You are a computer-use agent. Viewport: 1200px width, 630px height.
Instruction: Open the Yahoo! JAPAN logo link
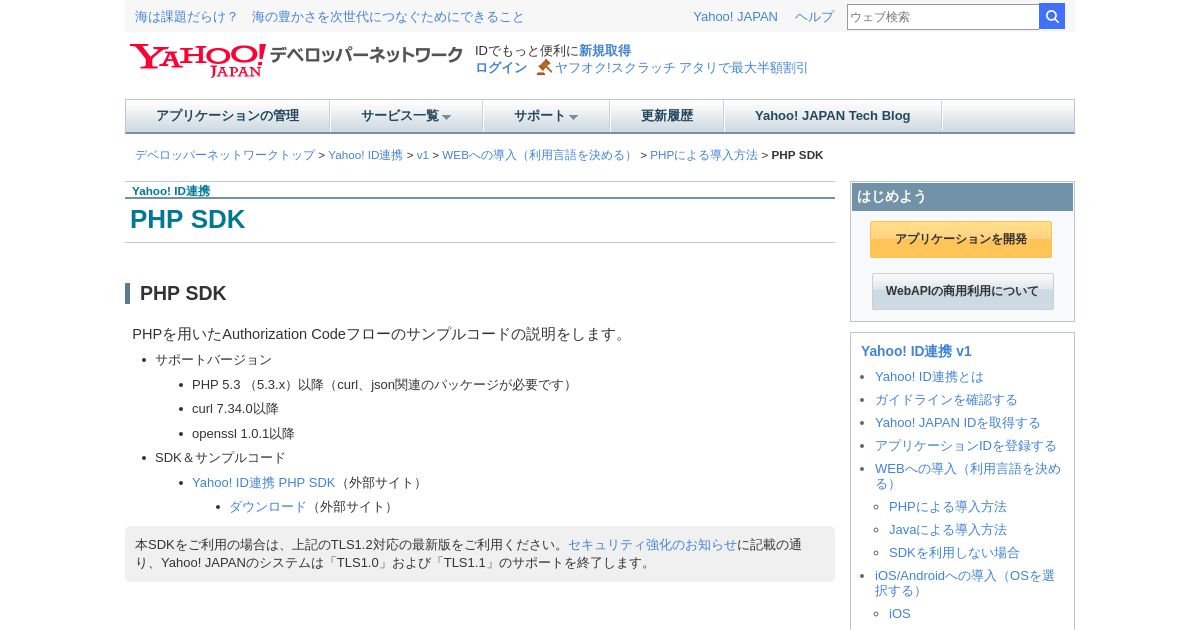pos(198,60)
